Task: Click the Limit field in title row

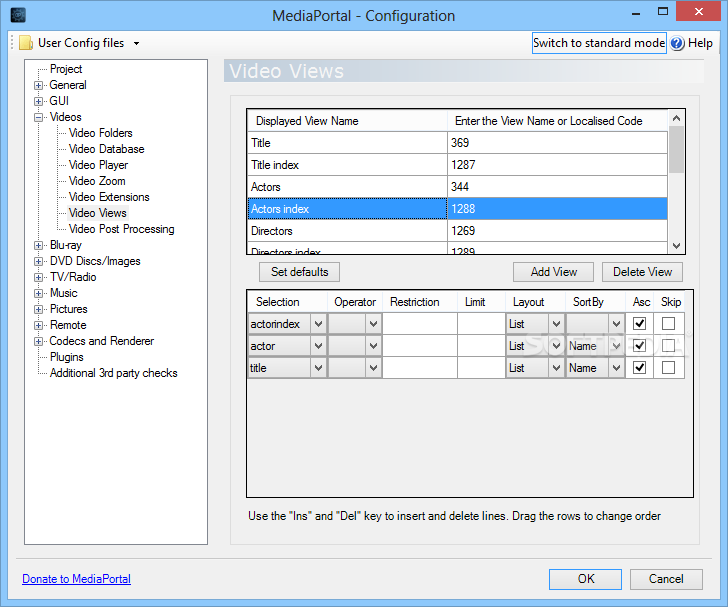Action: click(481, 368)
